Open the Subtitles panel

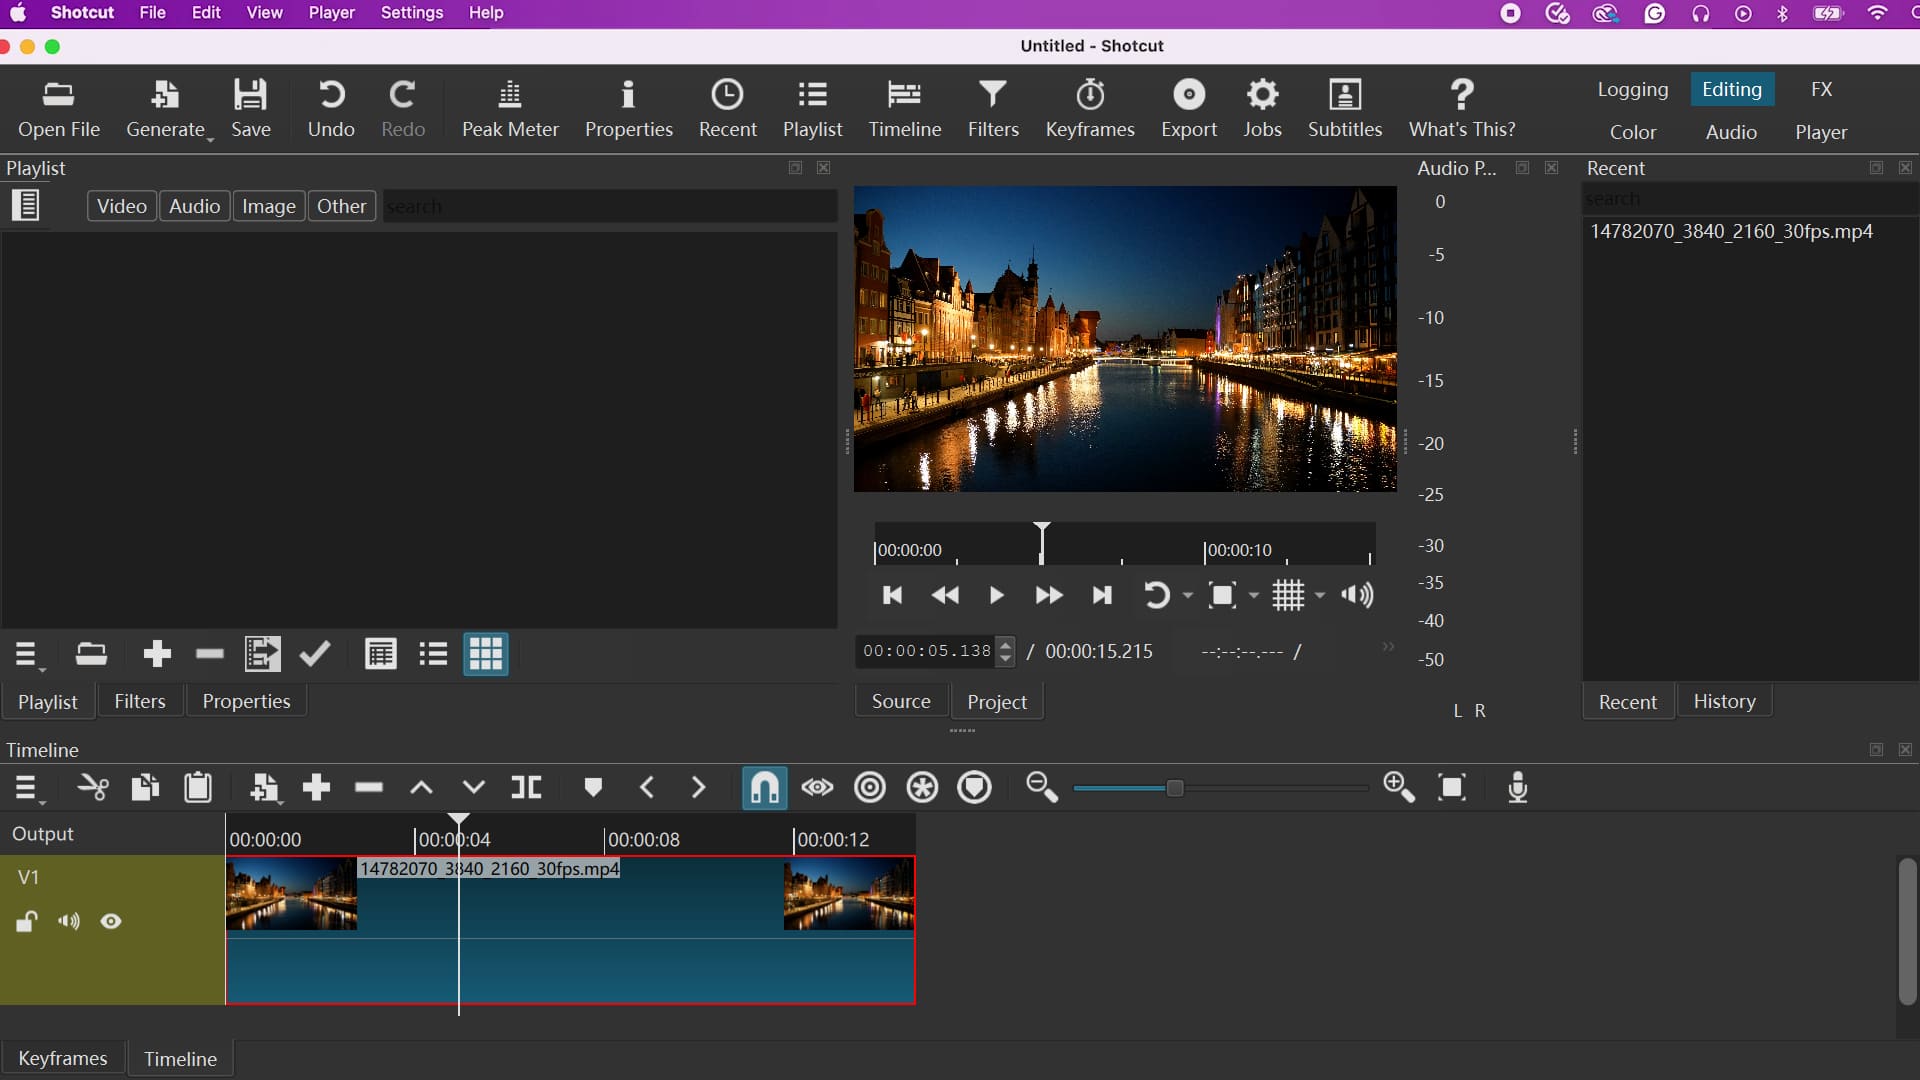(x=1345, y=107)
